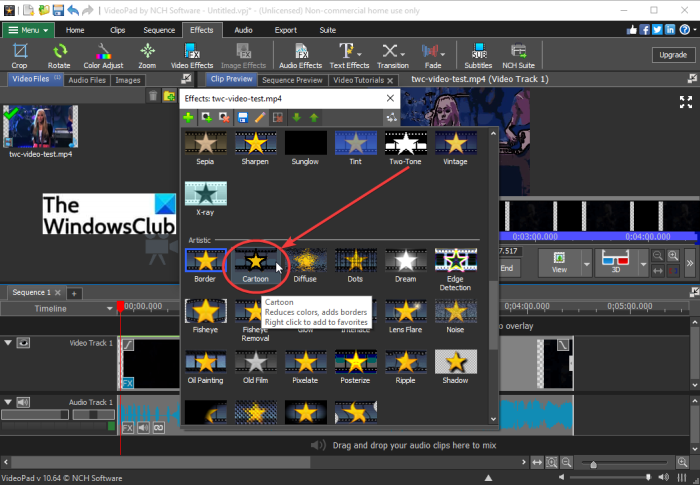Move effect down with green down arrow
The width and height of the screenshot is (700, 485).
pyautogui.click(x=296, y=117)
